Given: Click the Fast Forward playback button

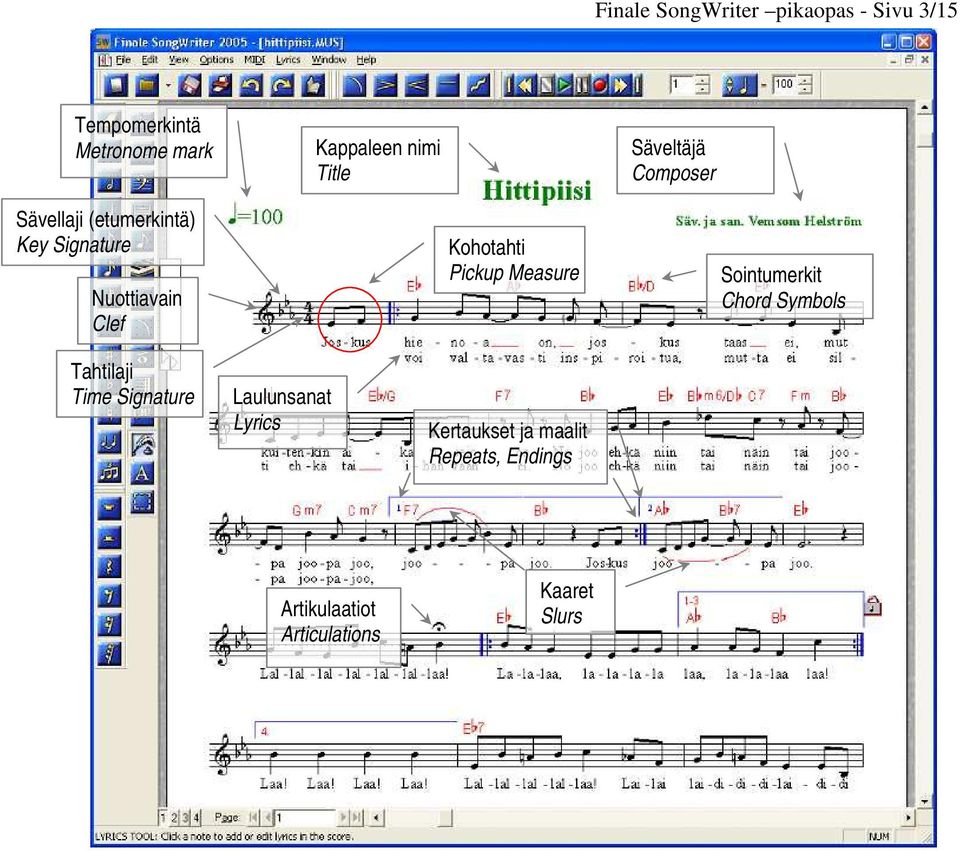Looking at the screenshot, I should [x=620, y=85].
